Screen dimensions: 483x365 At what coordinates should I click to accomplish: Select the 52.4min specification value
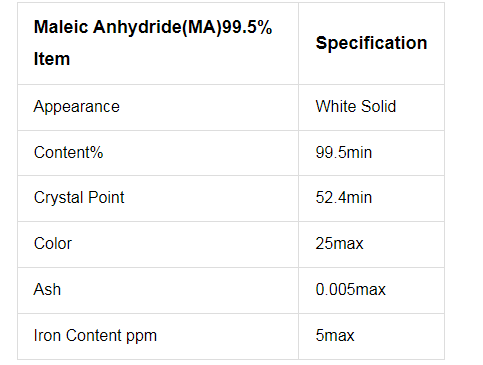coord(344,197)
